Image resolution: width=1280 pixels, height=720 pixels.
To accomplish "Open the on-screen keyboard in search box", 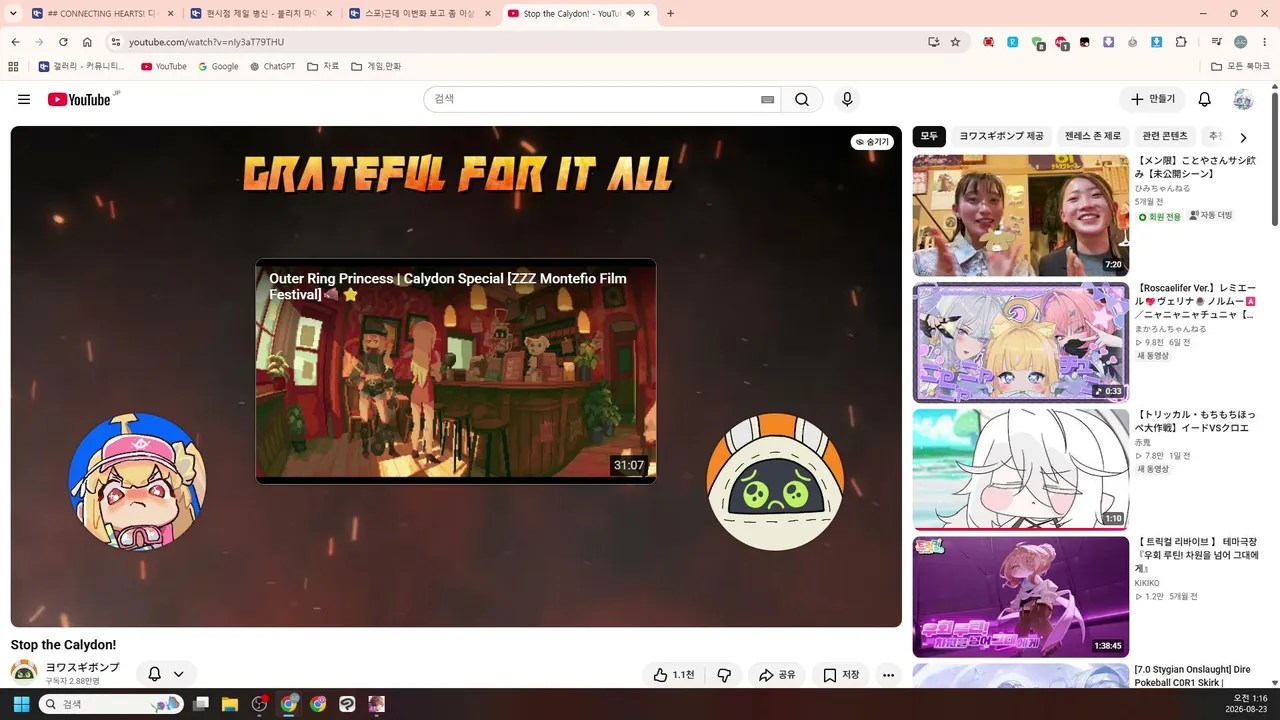I will 767,99.
